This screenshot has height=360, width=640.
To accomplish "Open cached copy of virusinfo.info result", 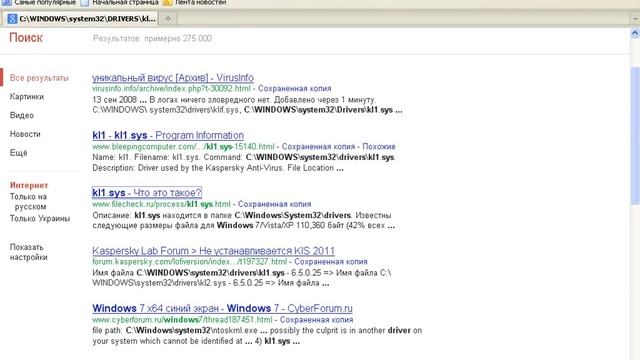I will pyautogui.click(x=294, y=89).
